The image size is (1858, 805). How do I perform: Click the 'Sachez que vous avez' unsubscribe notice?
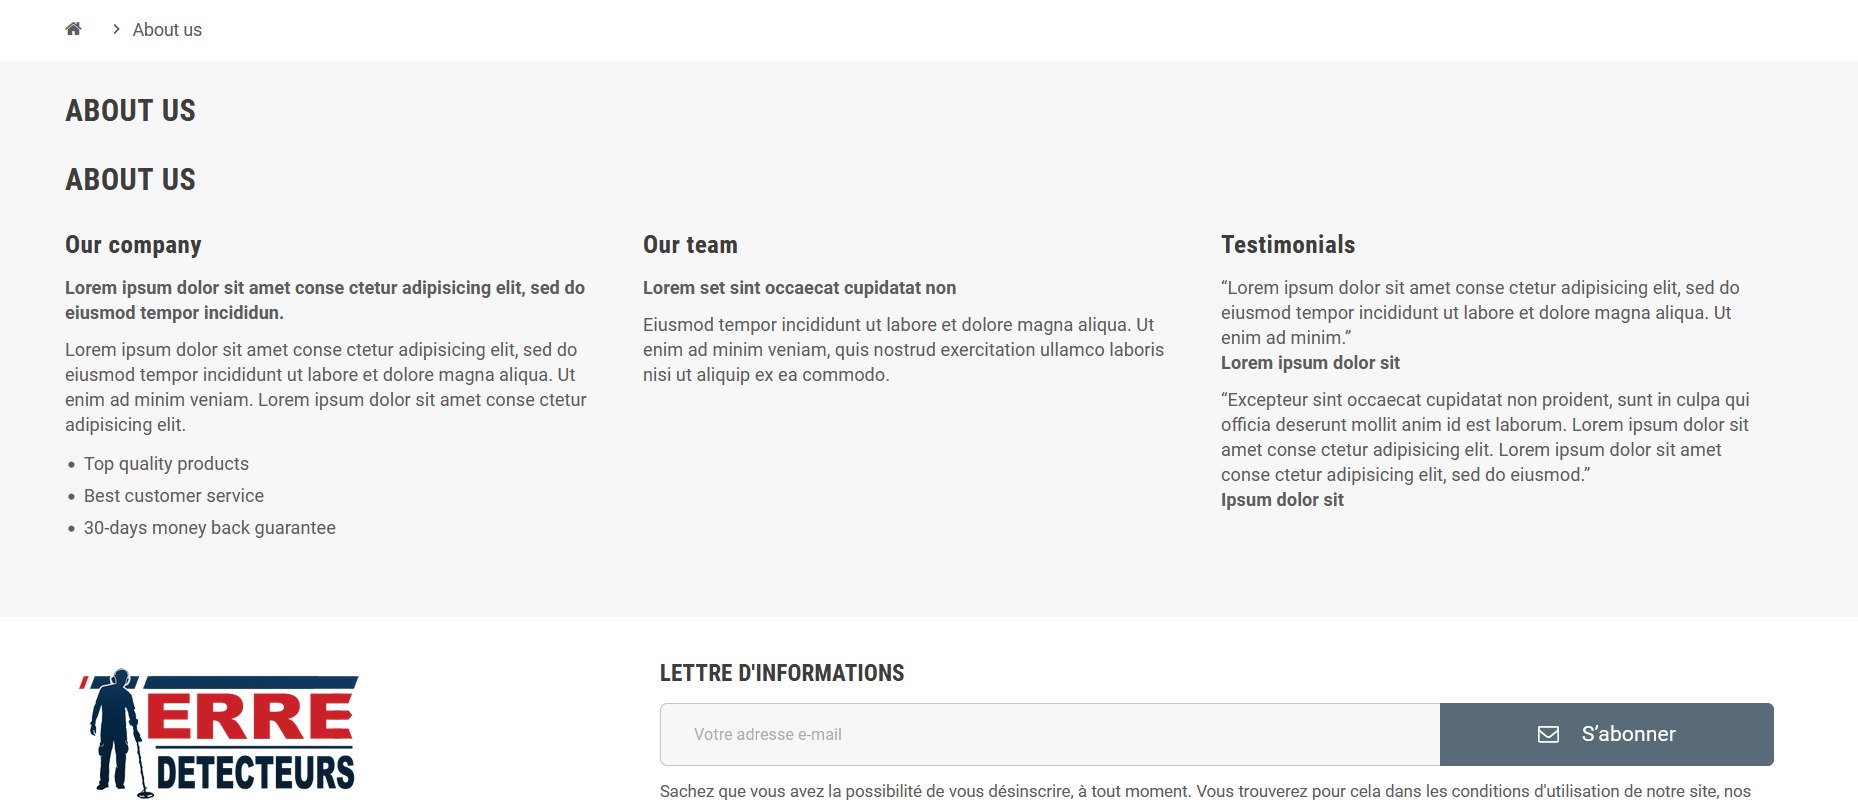point(1205,791)
